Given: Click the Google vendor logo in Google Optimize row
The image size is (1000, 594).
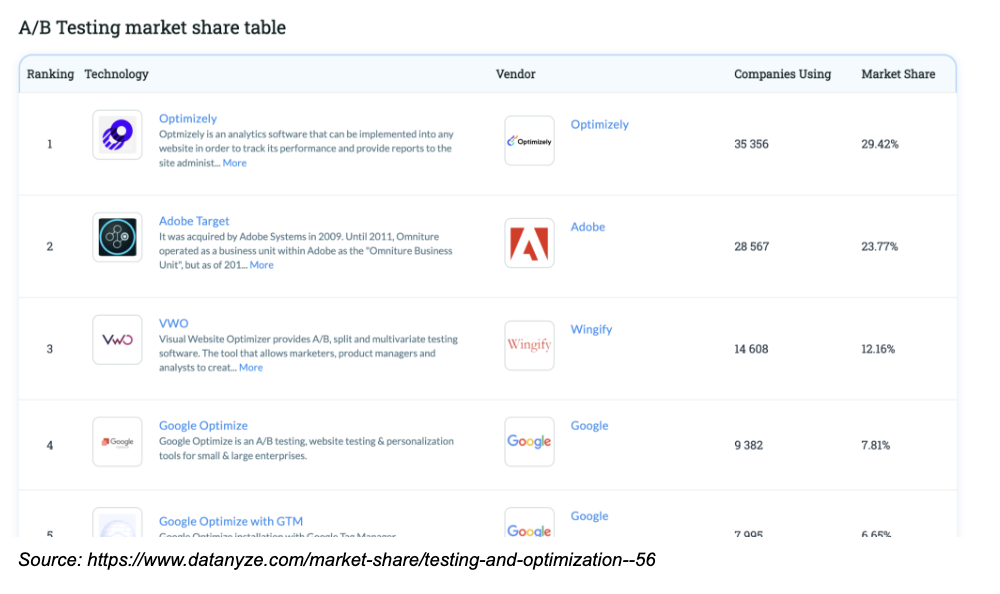Looking at the screenshot, I should tap(529, 442).
